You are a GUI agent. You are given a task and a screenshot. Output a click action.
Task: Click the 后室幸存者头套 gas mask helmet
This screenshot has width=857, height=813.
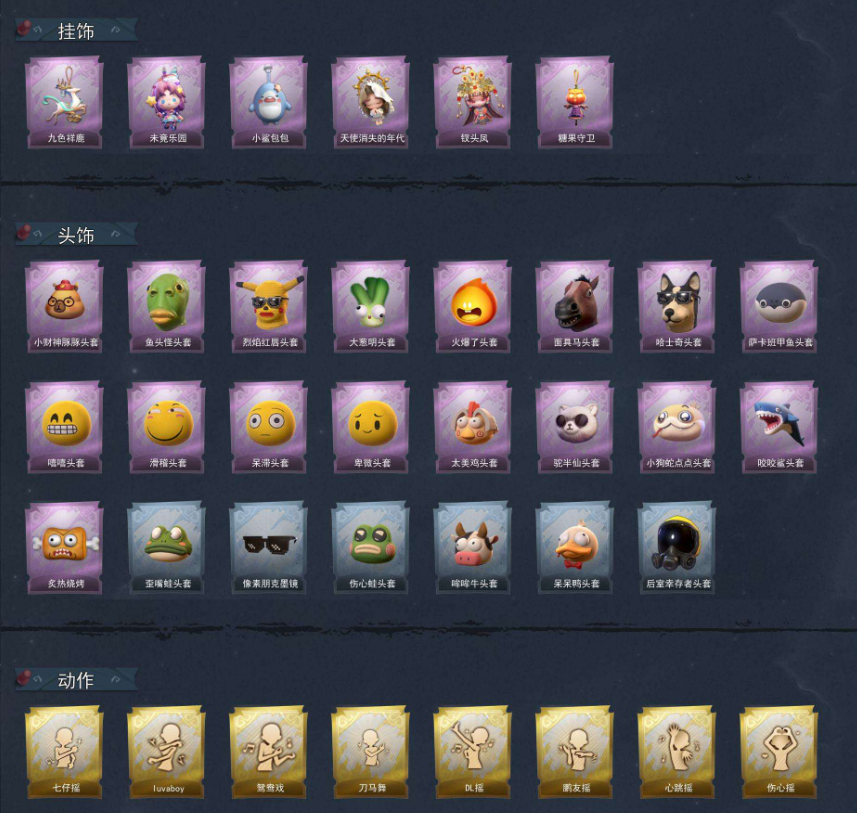(677, 547)
